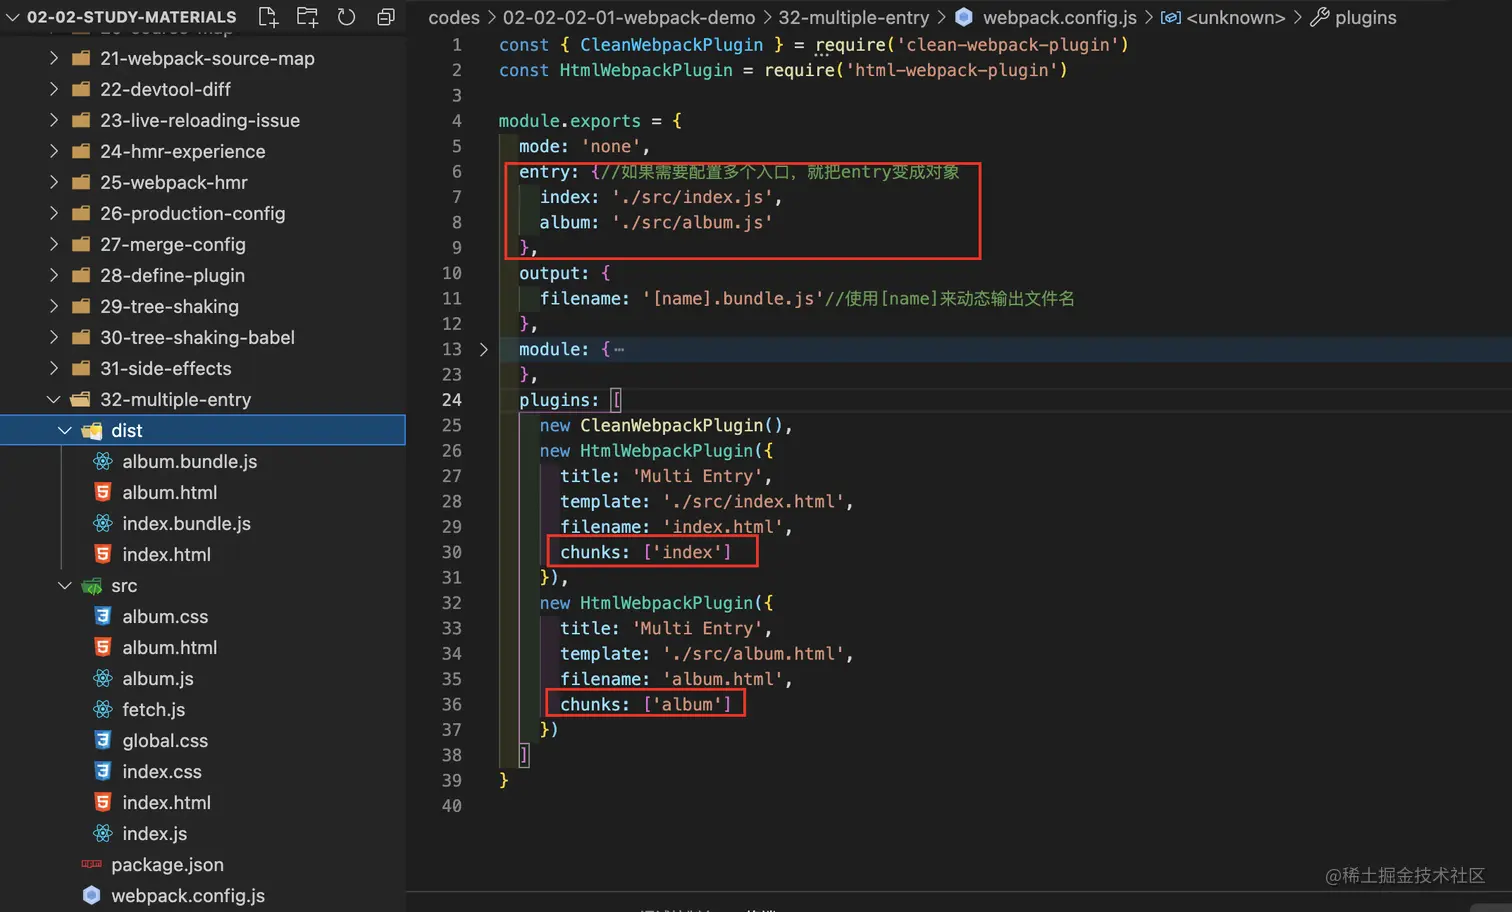Click "filename: '[name].bundle.js'" on line 11
Screen dimensions: 1512x912
click(x=682, y=298)
